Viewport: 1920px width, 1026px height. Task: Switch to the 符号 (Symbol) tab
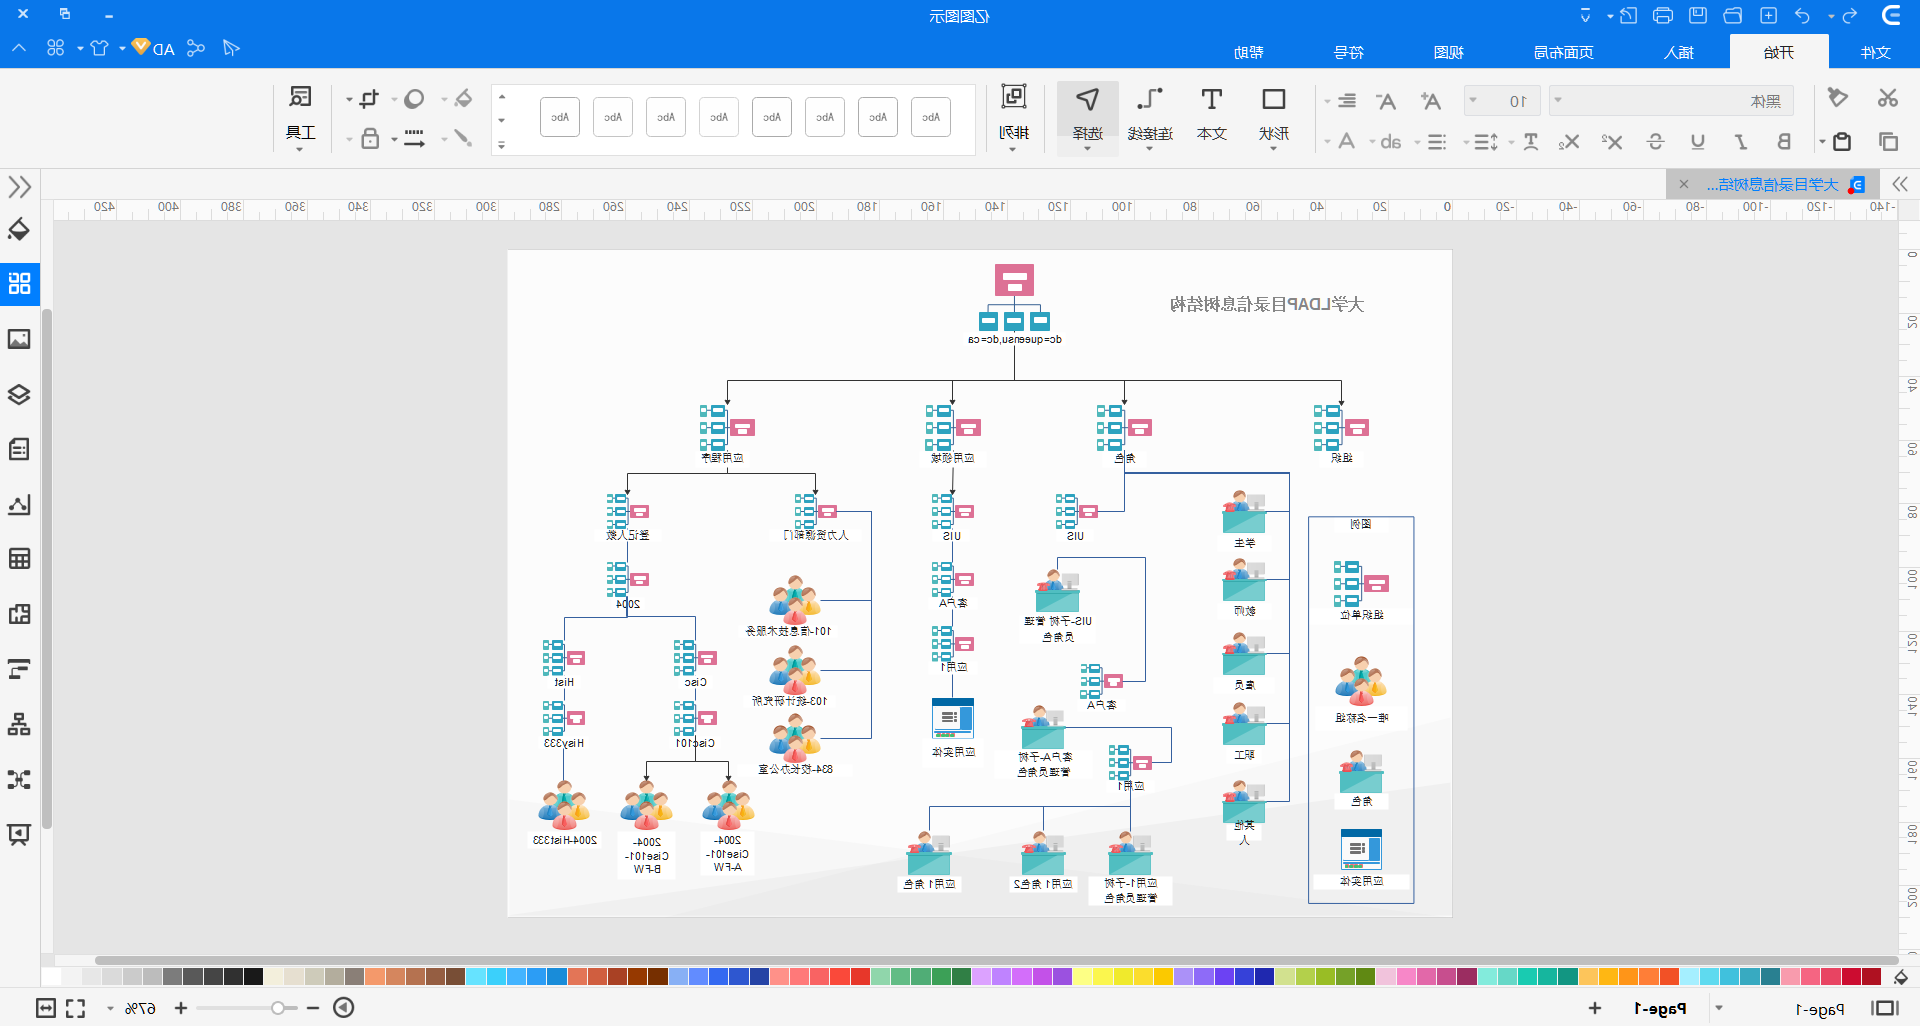pos(1349,52)
